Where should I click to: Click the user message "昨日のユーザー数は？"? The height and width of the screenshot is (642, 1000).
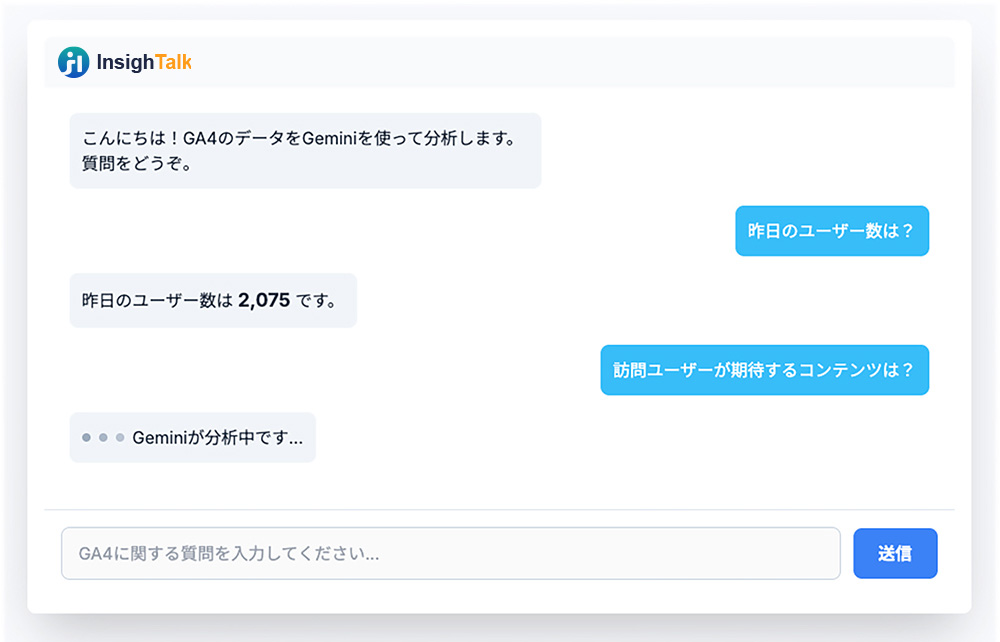point(831,231)
